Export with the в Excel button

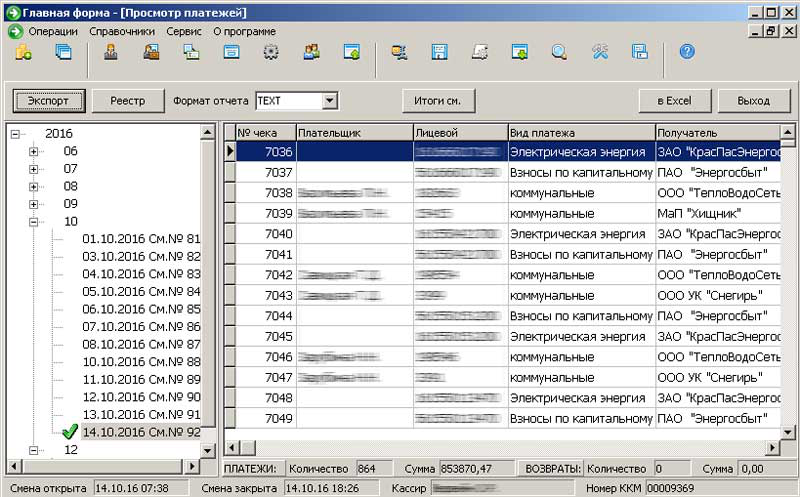674,101
